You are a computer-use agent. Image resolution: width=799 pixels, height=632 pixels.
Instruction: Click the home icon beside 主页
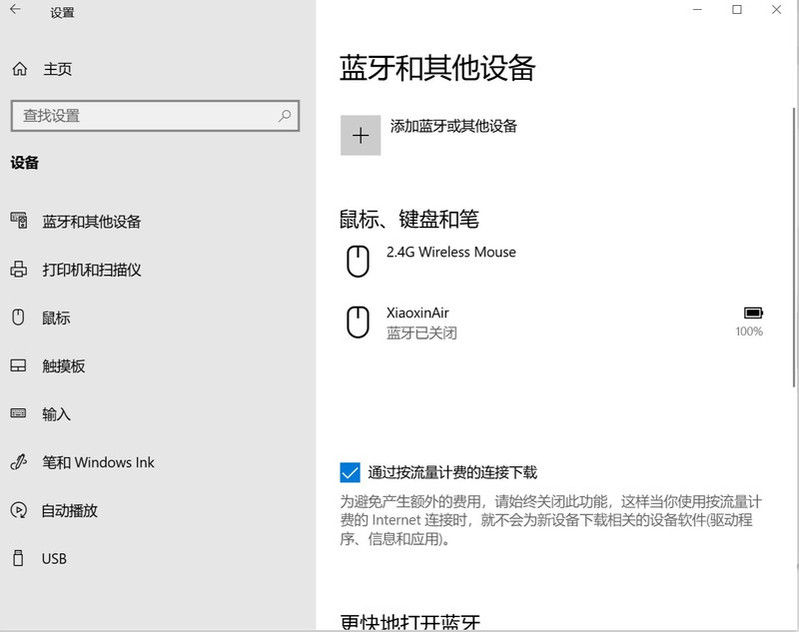[x=19, y=70]
